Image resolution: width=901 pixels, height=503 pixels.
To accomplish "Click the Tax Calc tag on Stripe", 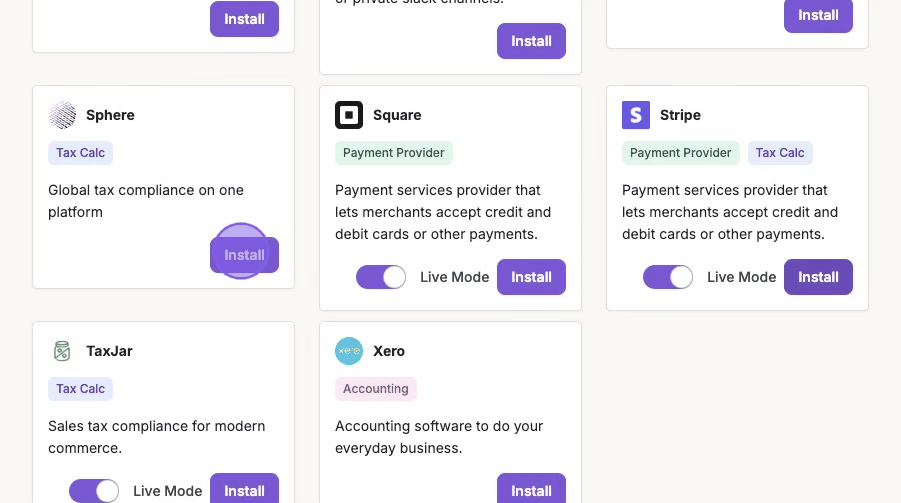I will [780, 153].
